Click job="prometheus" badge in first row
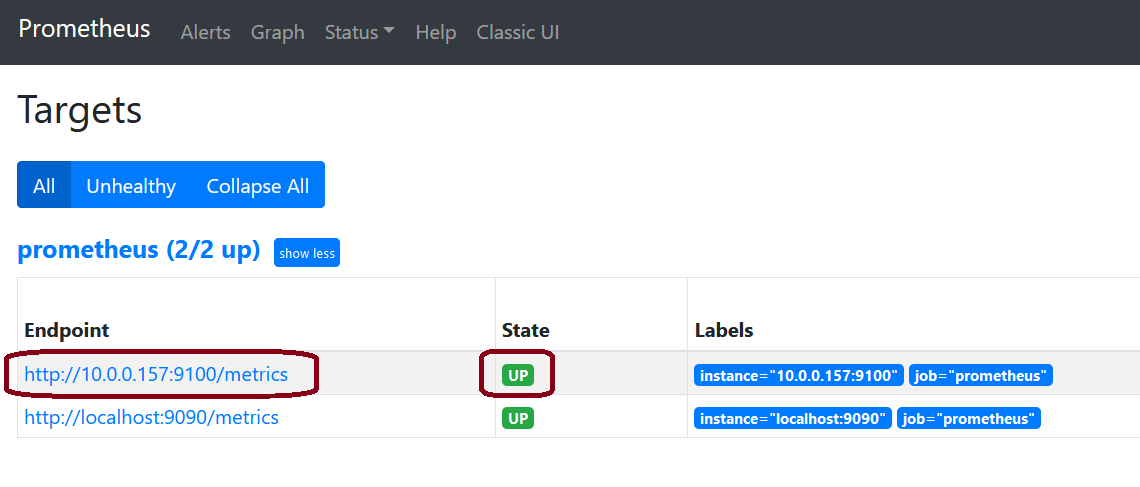 tap(980, 376)
